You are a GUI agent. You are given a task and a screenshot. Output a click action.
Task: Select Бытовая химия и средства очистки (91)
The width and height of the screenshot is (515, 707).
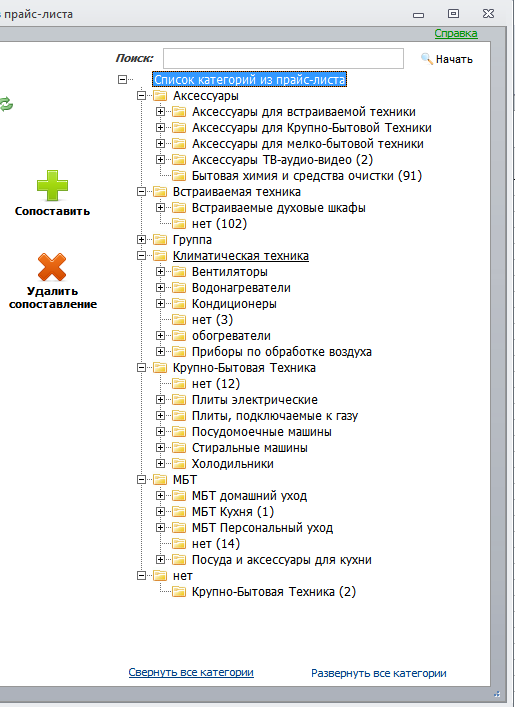coord(307,176)
